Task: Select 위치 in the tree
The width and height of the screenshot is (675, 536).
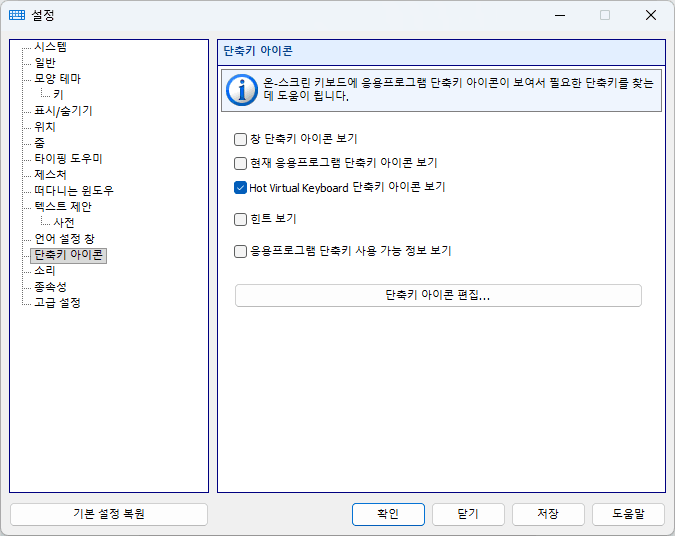Action: tap(45, 127)
